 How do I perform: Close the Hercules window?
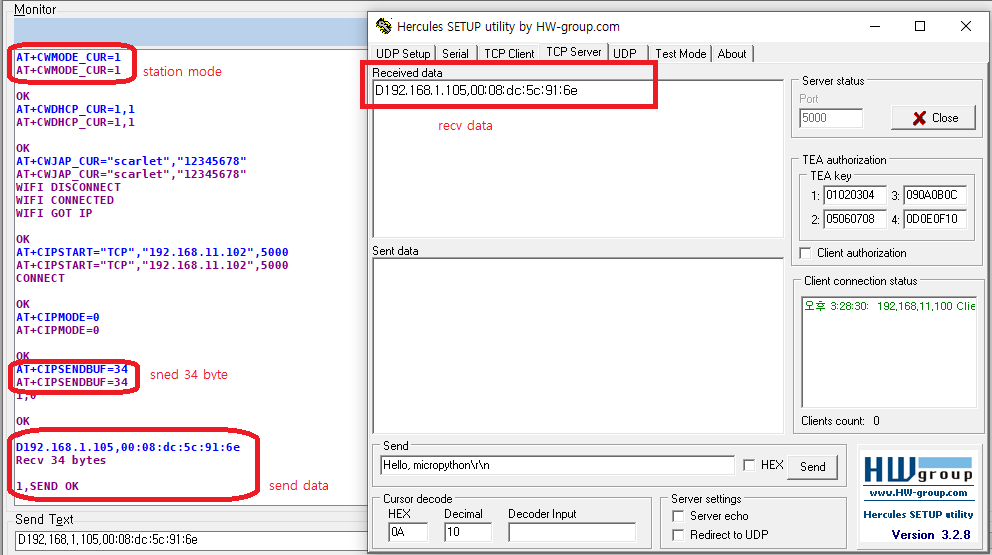click(x=965, y=27)
